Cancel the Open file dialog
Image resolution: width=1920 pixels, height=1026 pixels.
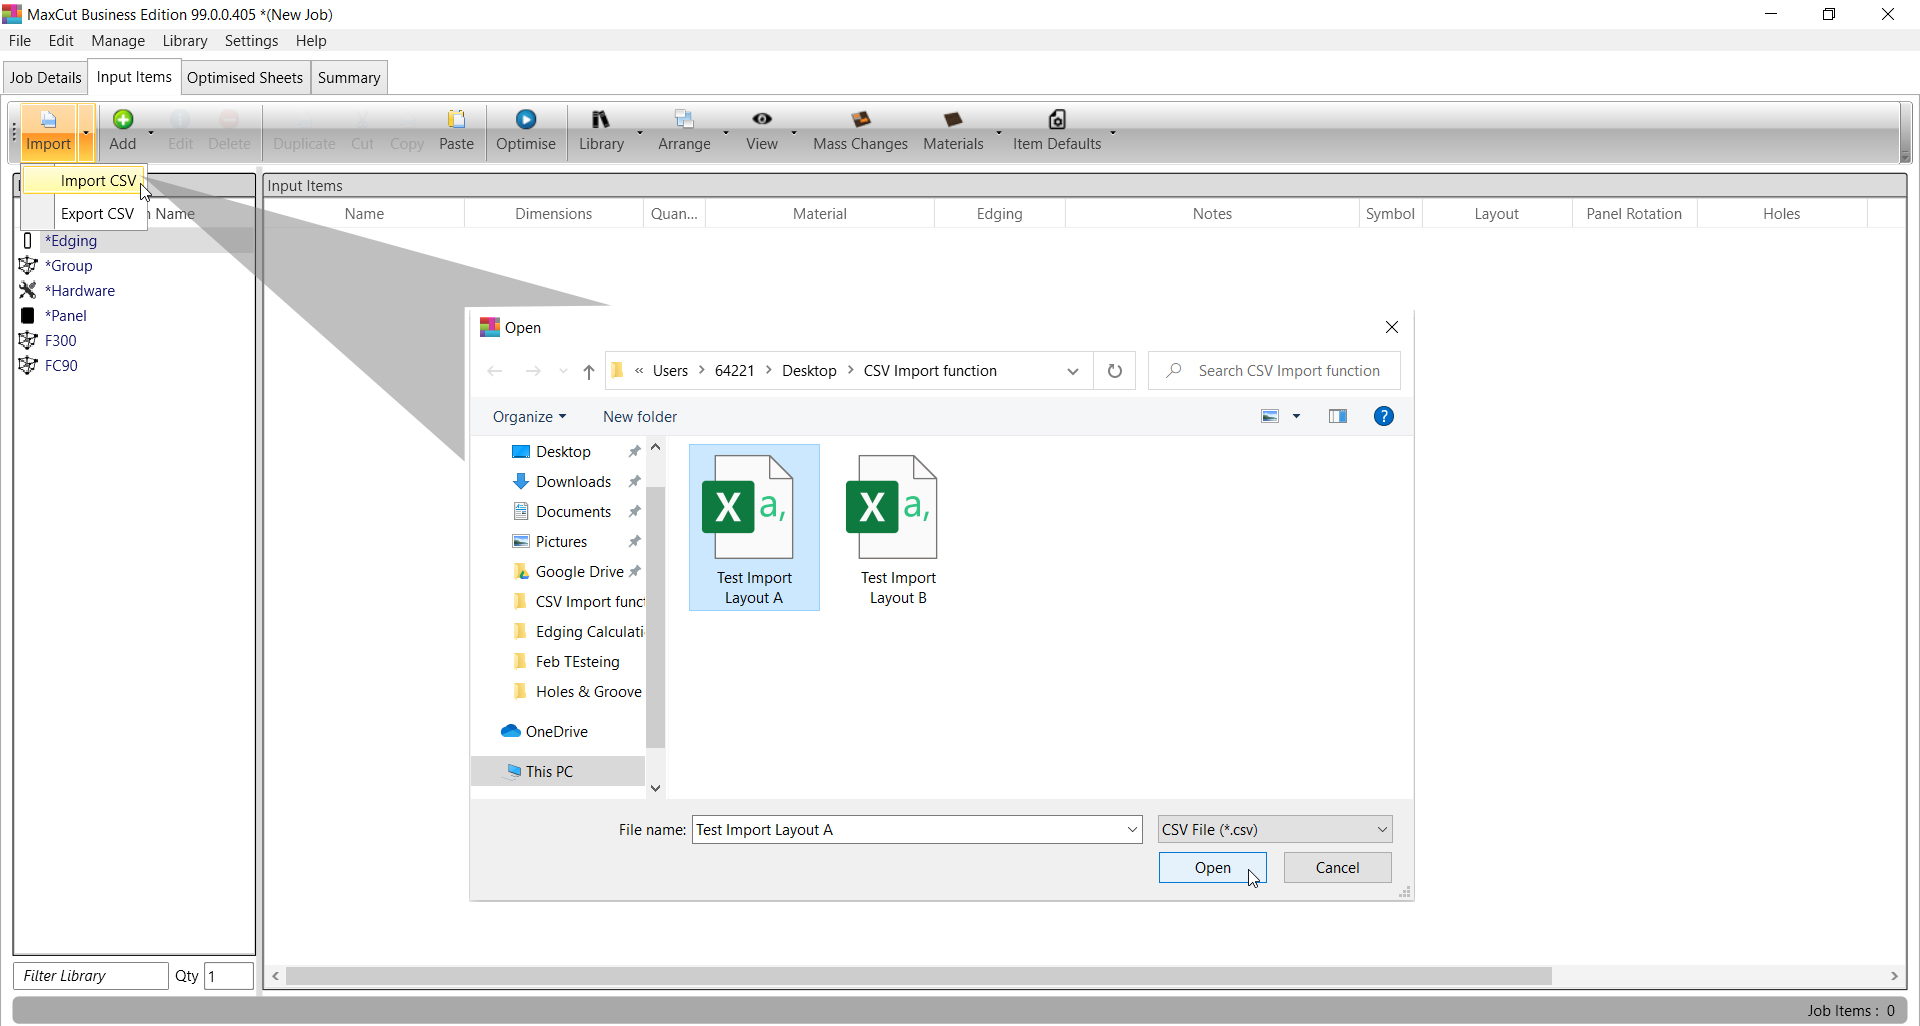1337,868
